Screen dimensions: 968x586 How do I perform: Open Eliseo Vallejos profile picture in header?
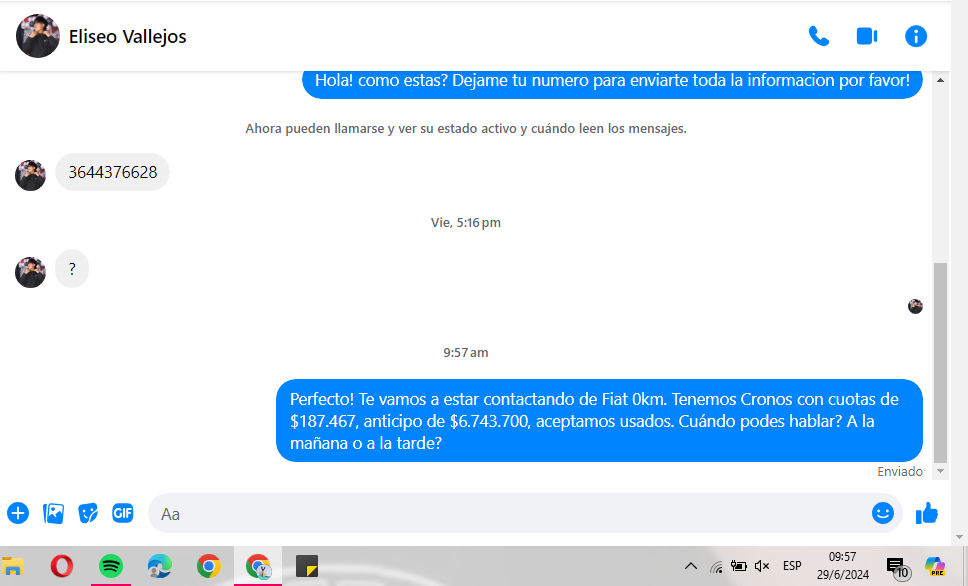pos(38,36)
